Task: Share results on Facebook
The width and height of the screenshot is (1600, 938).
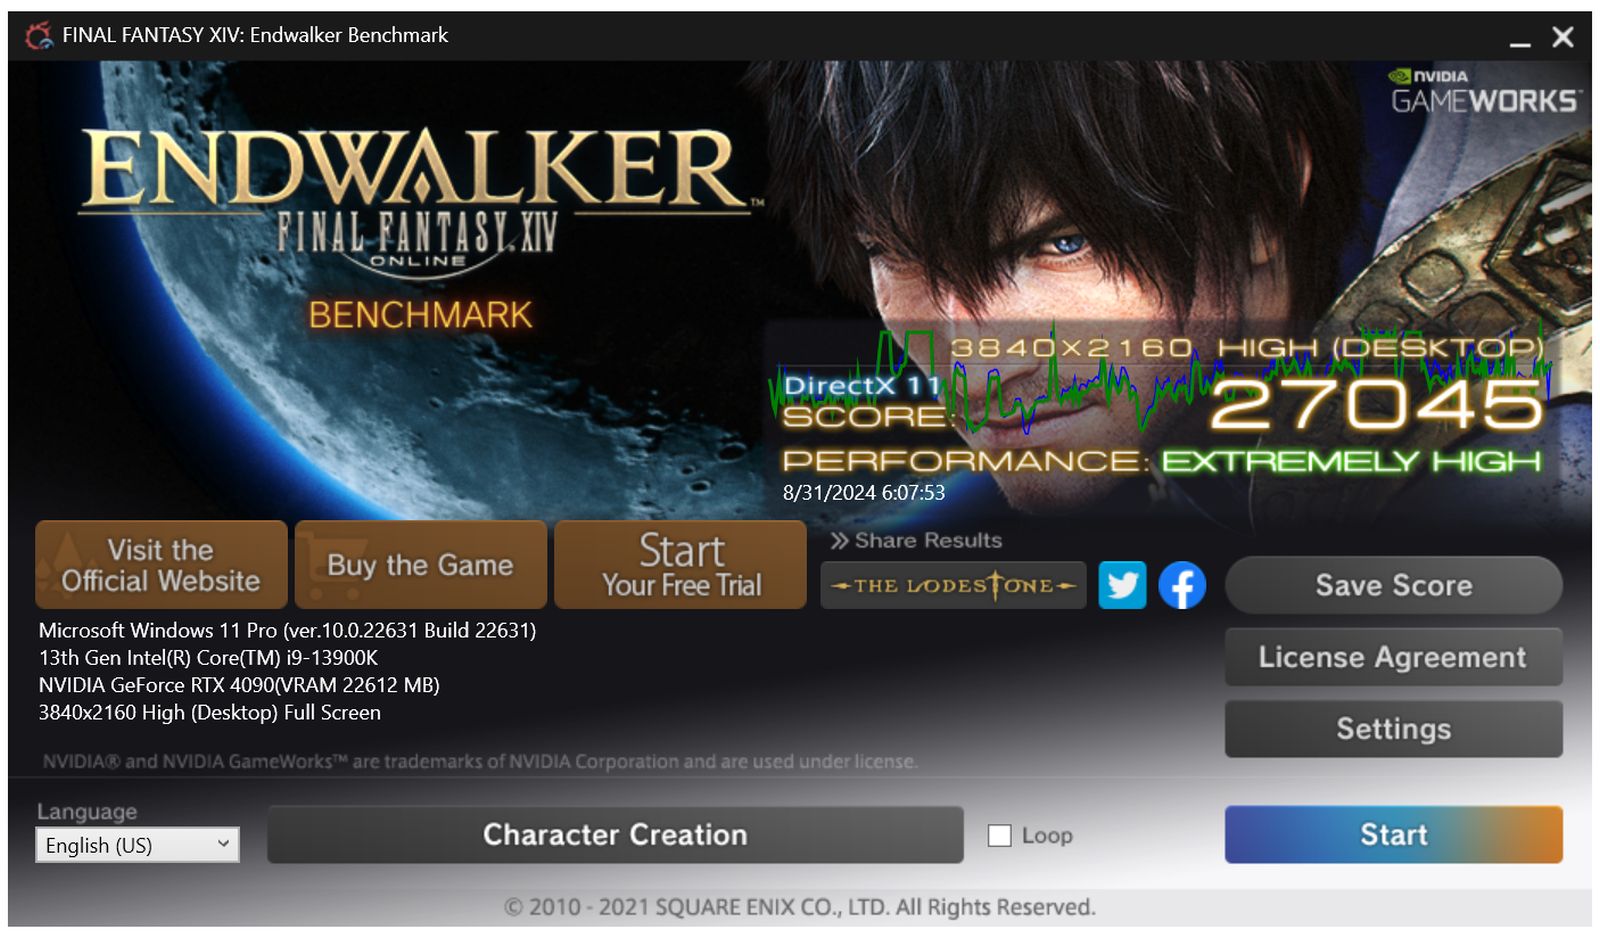Action: coord(1182,585)
